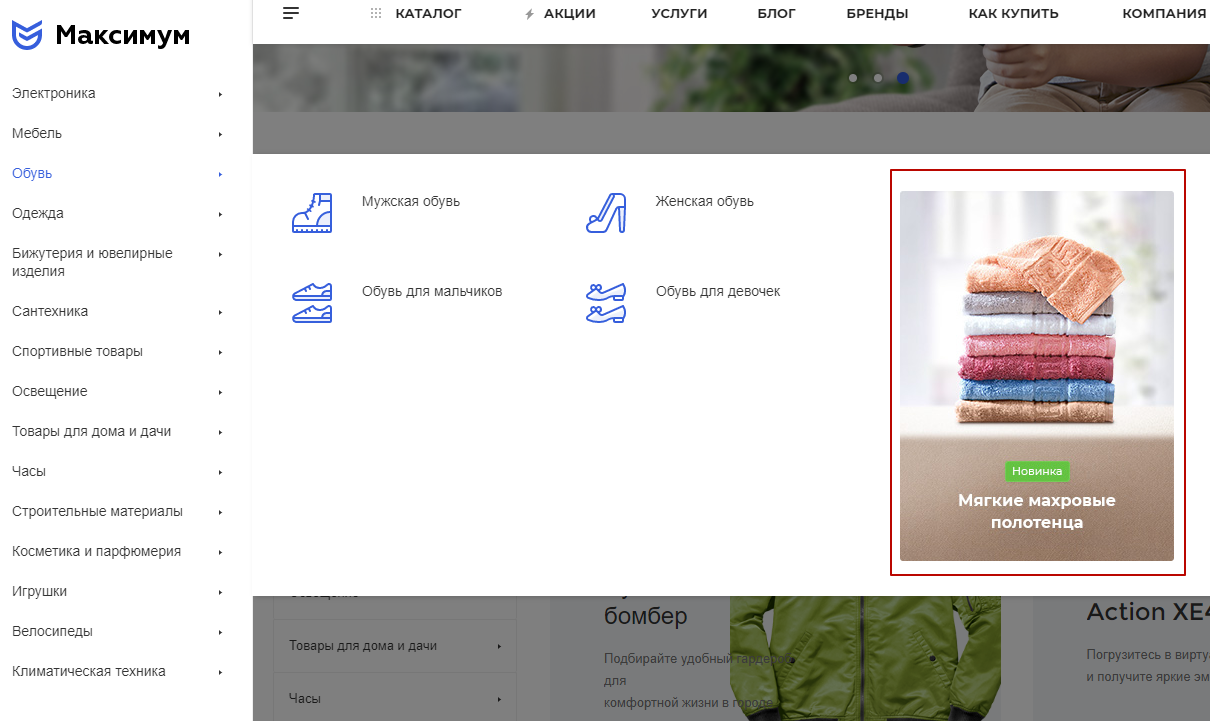The width and height of the screenshot is (1210, 721).
Task: Expand Климатическая техника submenu arrow
Action: coord(220,672)
